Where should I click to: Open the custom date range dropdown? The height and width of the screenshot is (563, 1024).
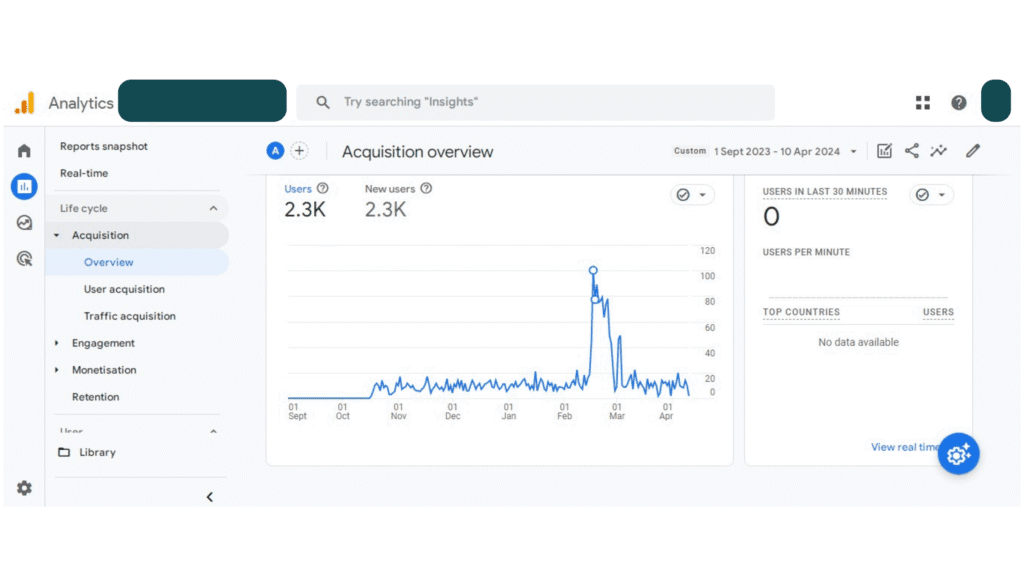(x=783, y=151)
